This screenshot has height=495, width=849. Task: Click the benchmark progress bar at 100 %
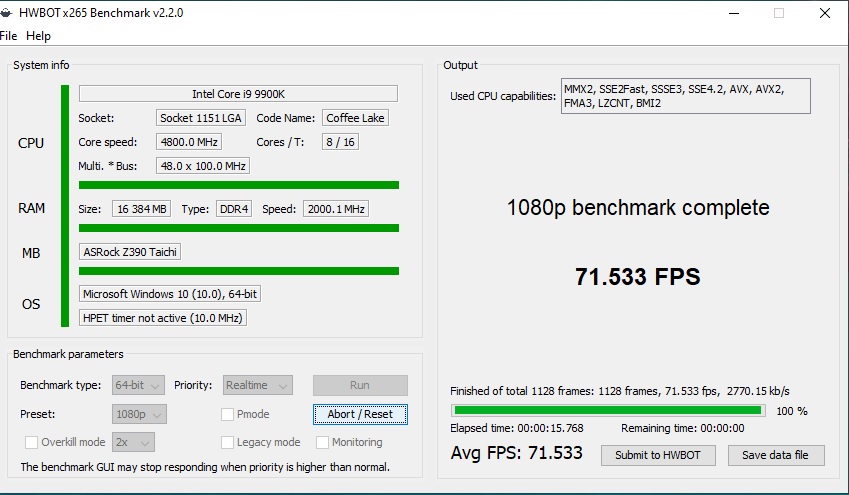pyautogui.click(x=608, y=411)
